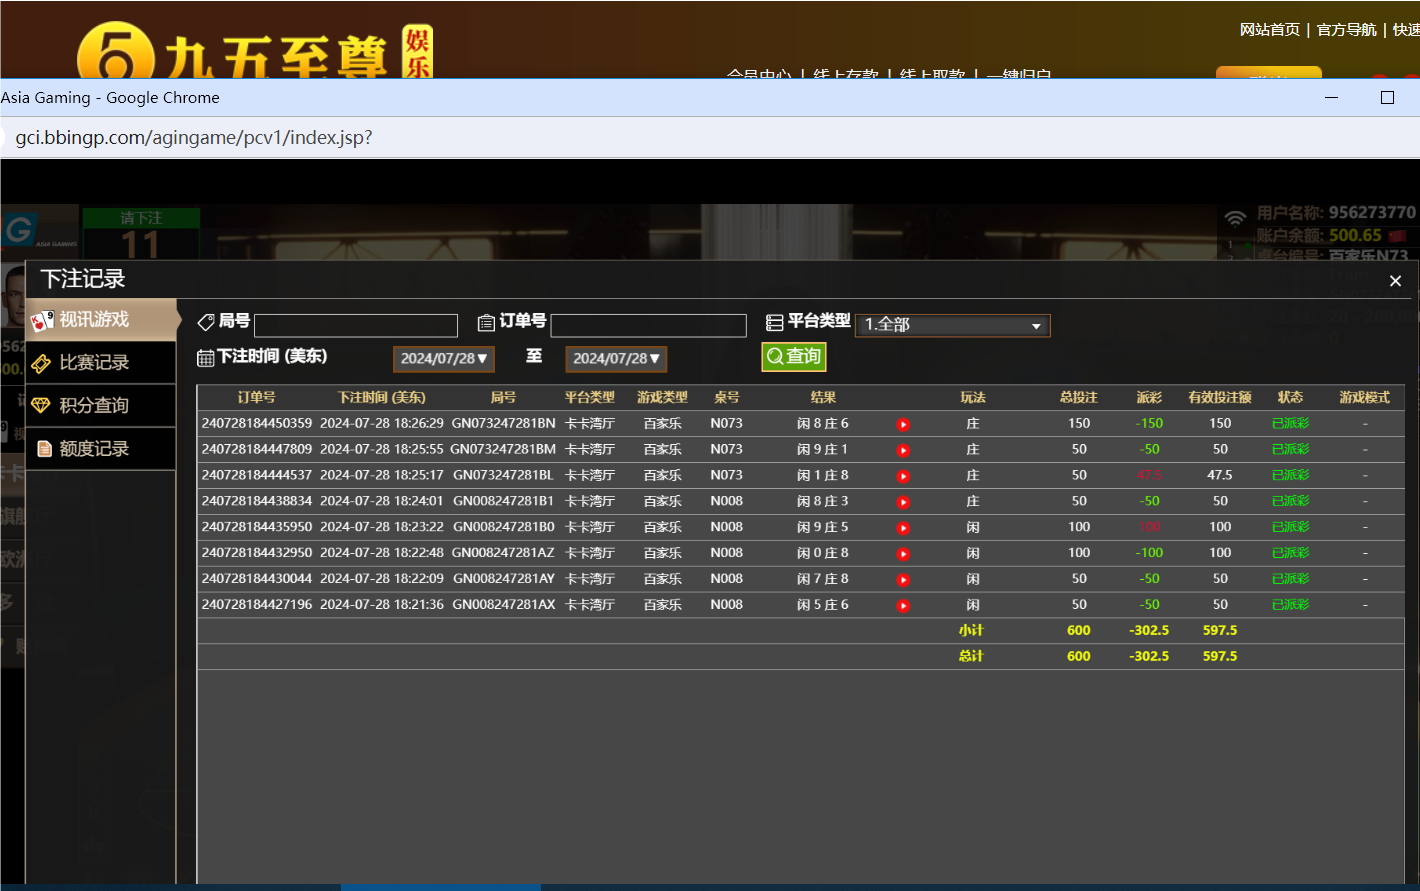Click the 查询 search button
The image size is (1420, 891).
coord(793,356)
